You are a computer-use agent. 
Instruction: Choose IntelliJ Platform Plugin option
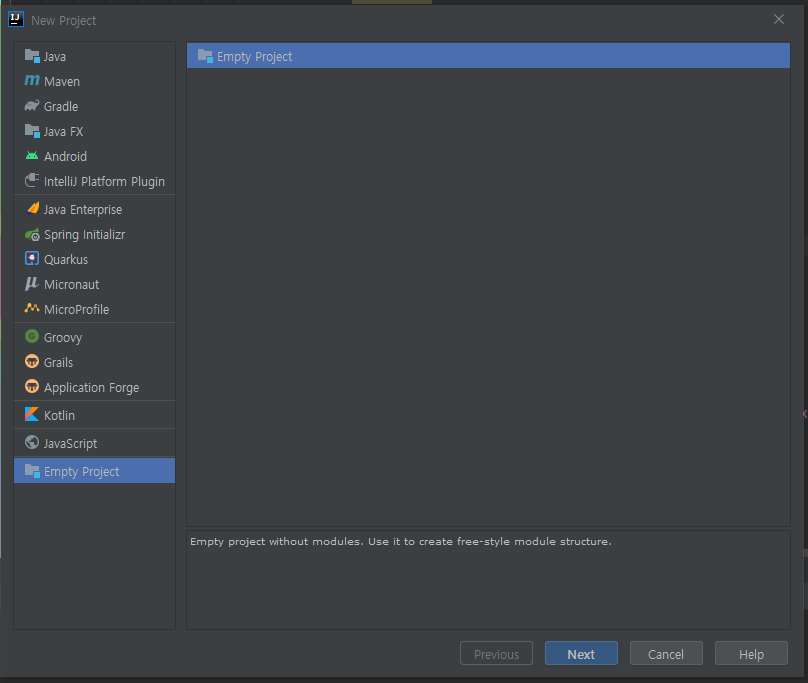(x=94, y=181)
